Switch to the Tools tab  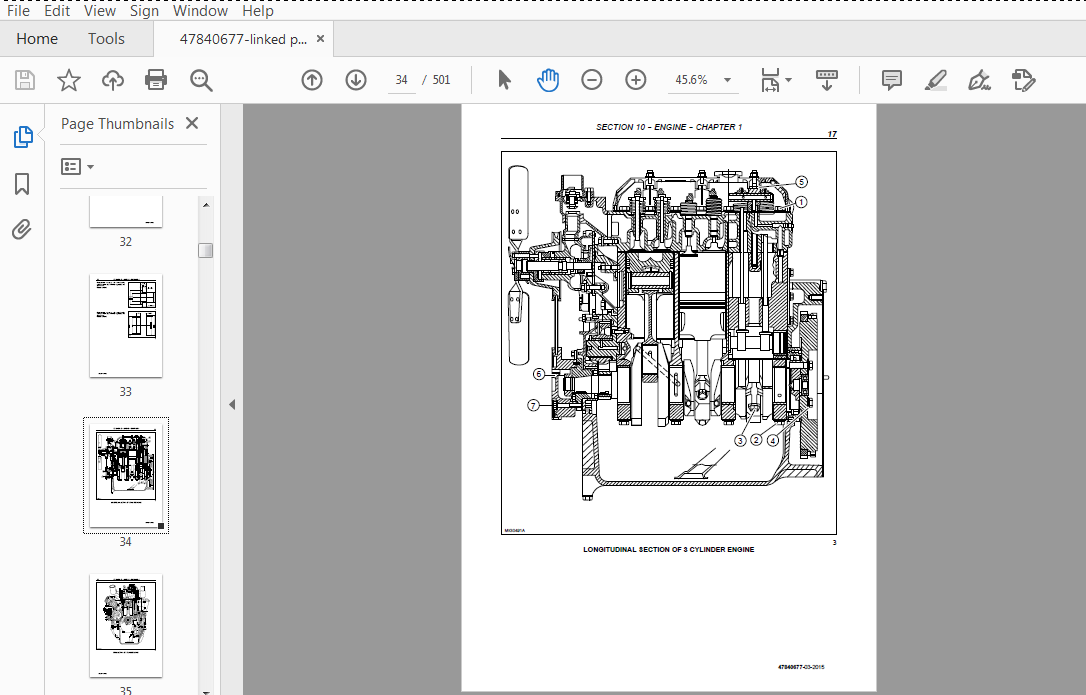click(x=106, y=39)
